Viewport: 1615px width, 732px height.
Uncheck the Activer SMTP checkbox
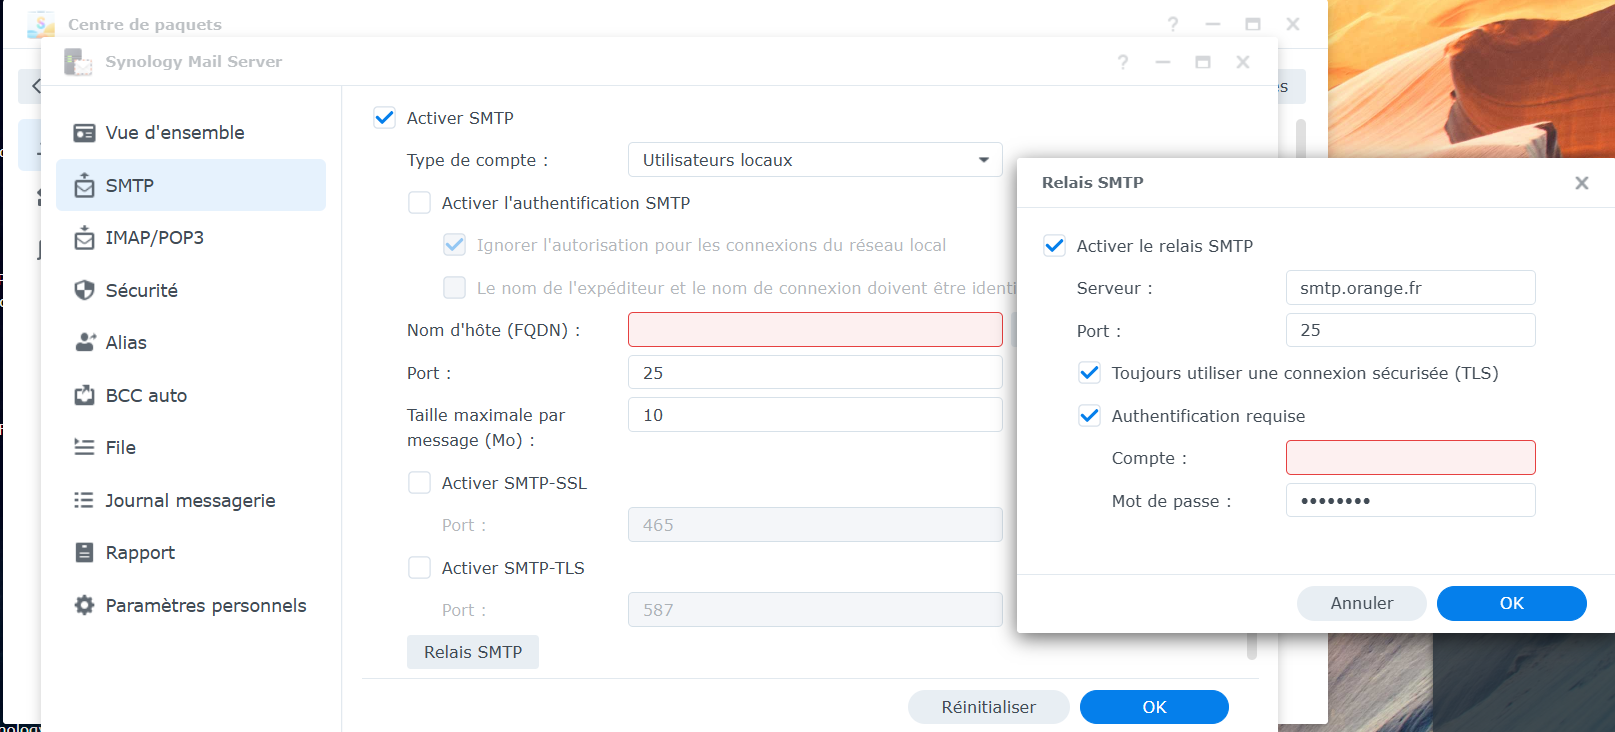click(x=385, y=118)
